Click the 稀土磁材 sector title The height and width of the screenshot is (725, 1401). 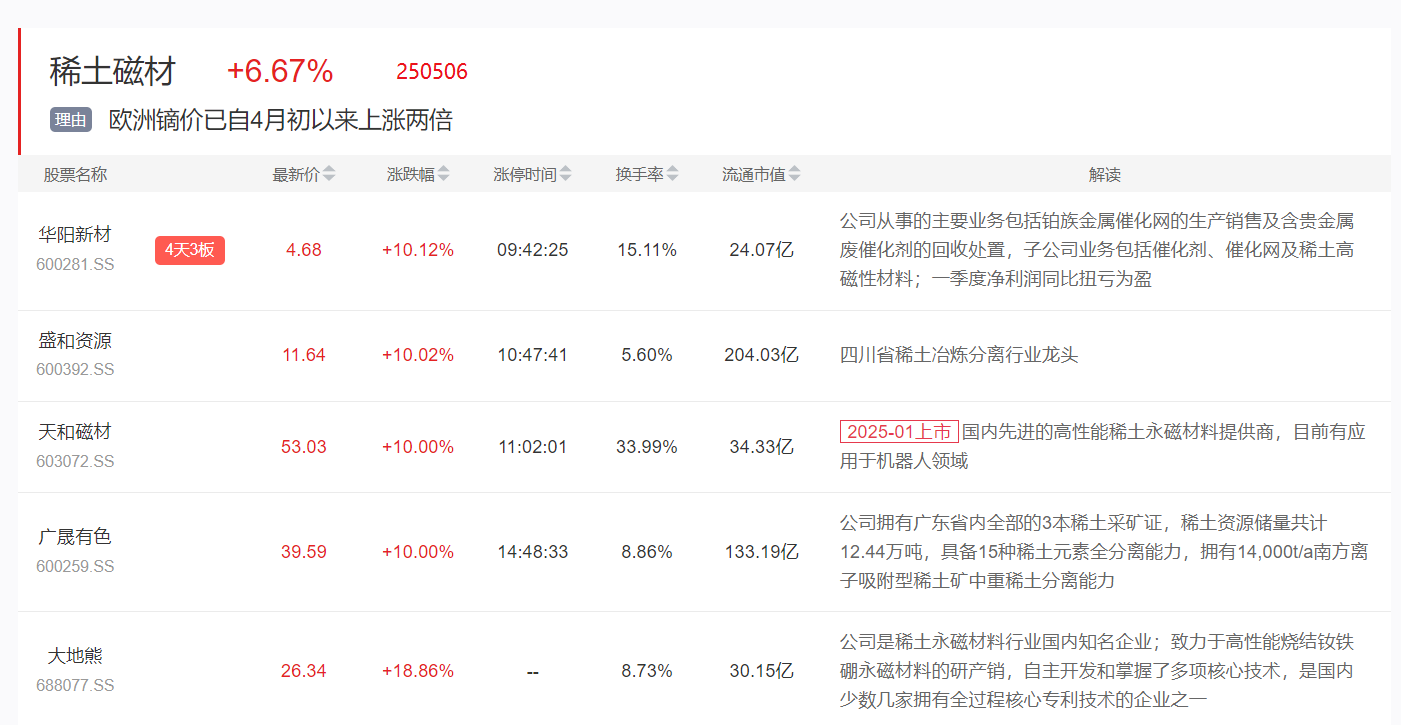(x=112, y=72)
